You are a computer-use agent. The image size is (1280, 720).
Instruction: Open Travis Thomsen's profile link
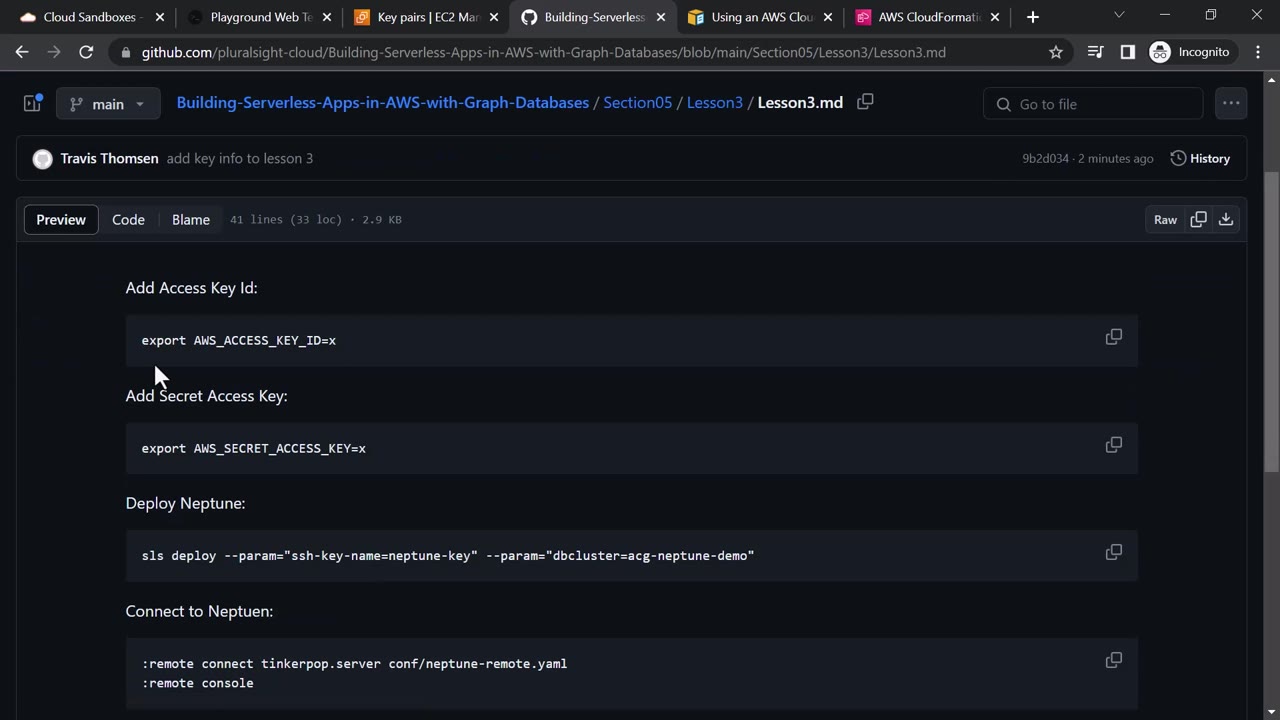coord(109,158)
